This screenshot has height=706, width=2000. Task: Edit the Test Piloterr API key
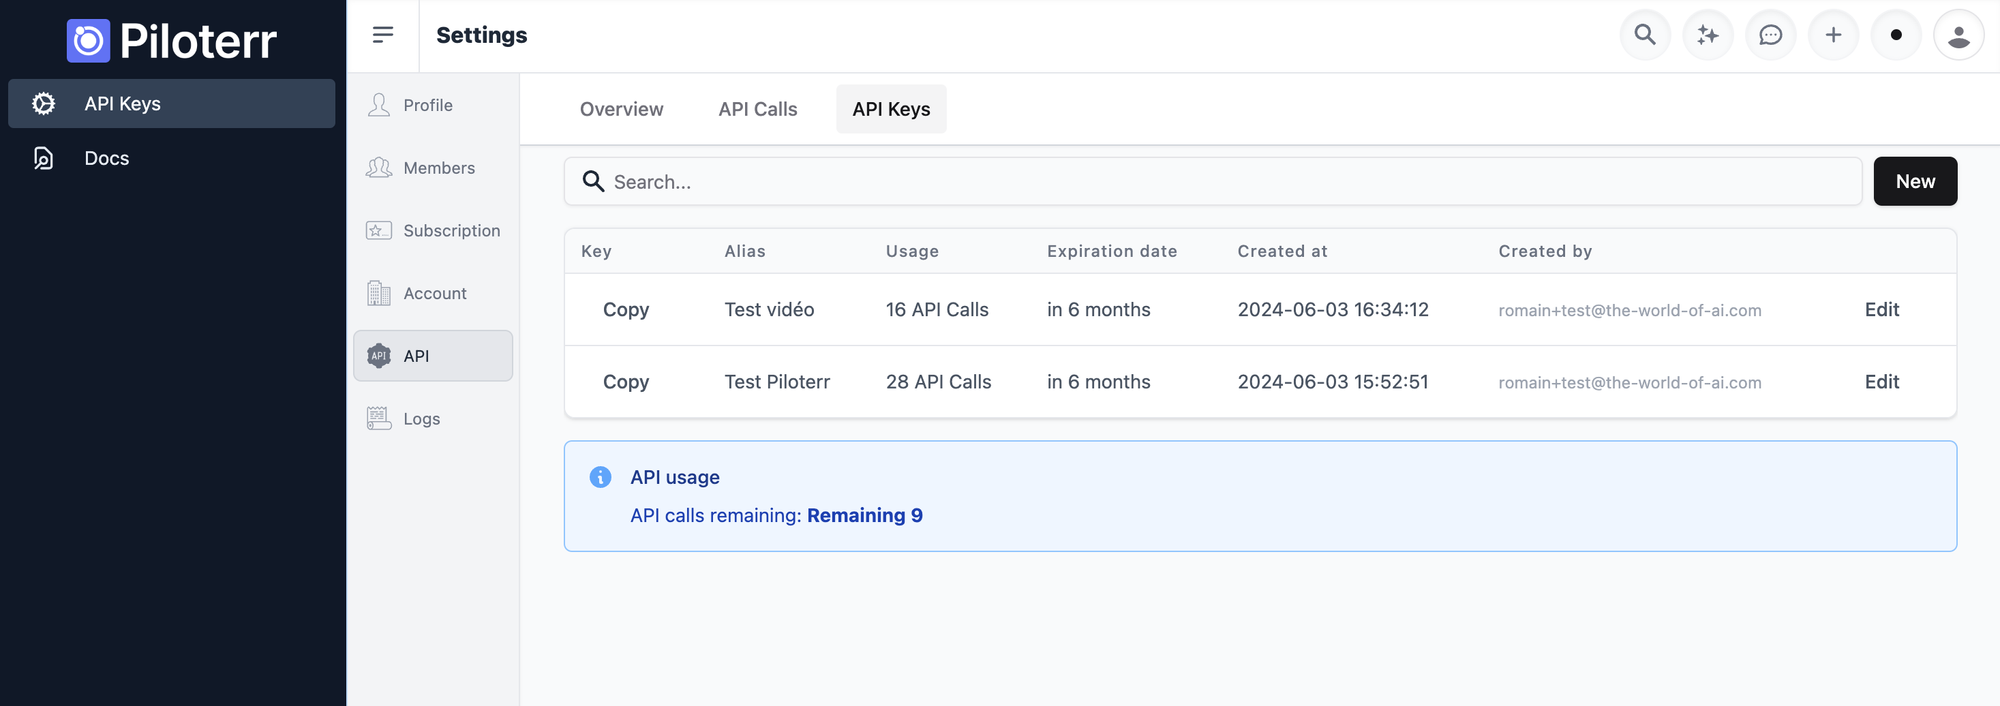tap(1881, 382)
